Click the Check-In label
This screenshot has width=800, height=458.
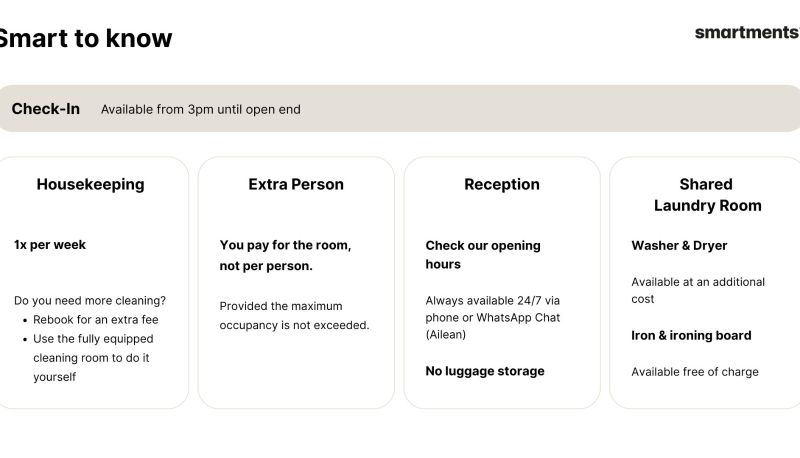(46, 109)
